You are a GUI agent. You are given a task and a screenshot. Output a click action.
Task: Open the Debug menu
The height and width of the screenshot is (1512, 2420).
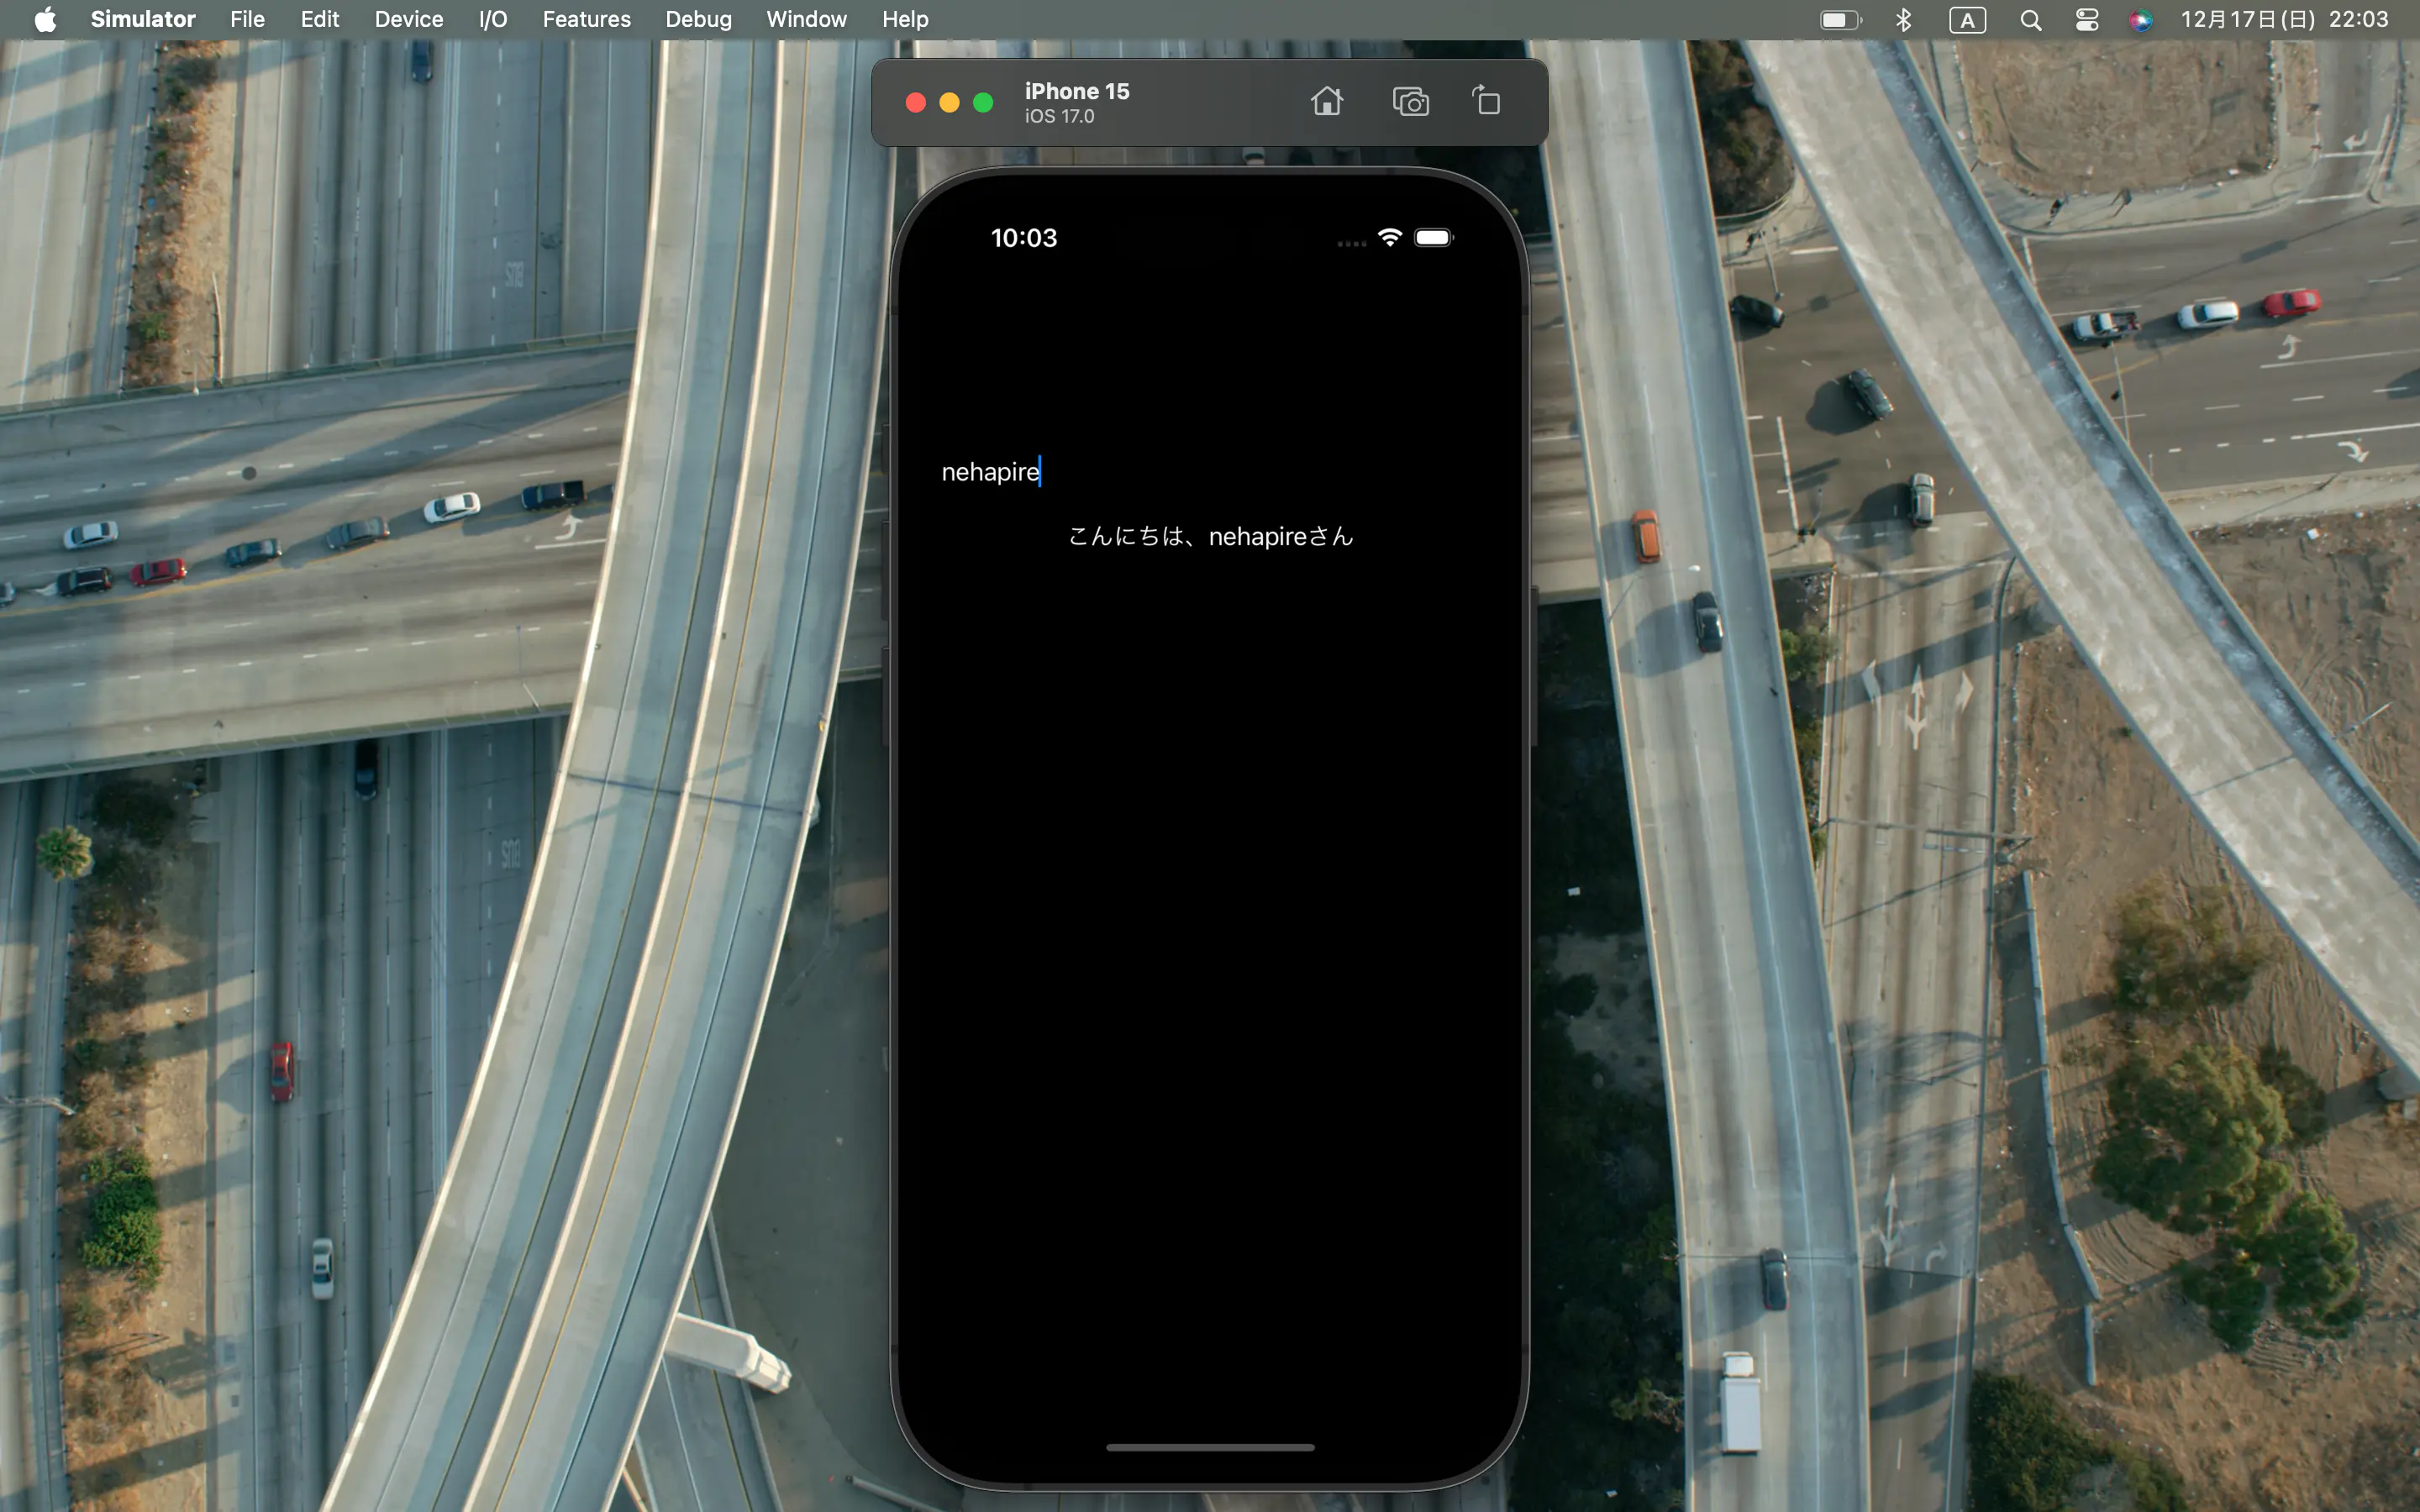click(699, 19)
